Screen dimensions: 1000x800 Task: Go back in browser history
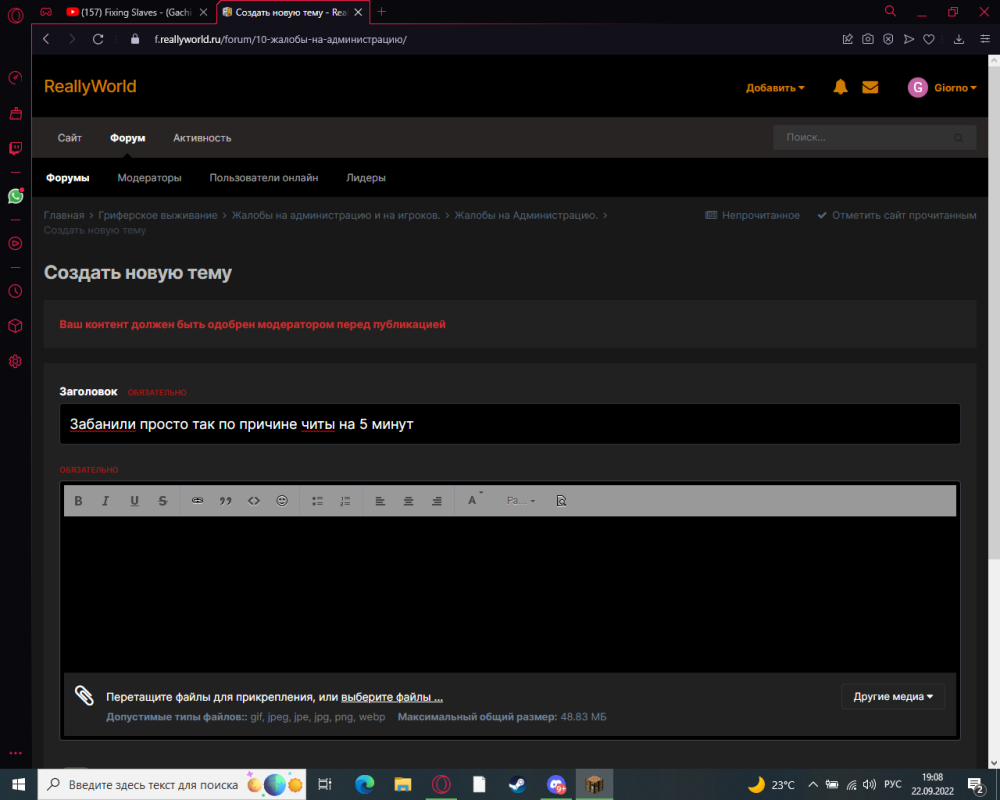pos(46,40)
